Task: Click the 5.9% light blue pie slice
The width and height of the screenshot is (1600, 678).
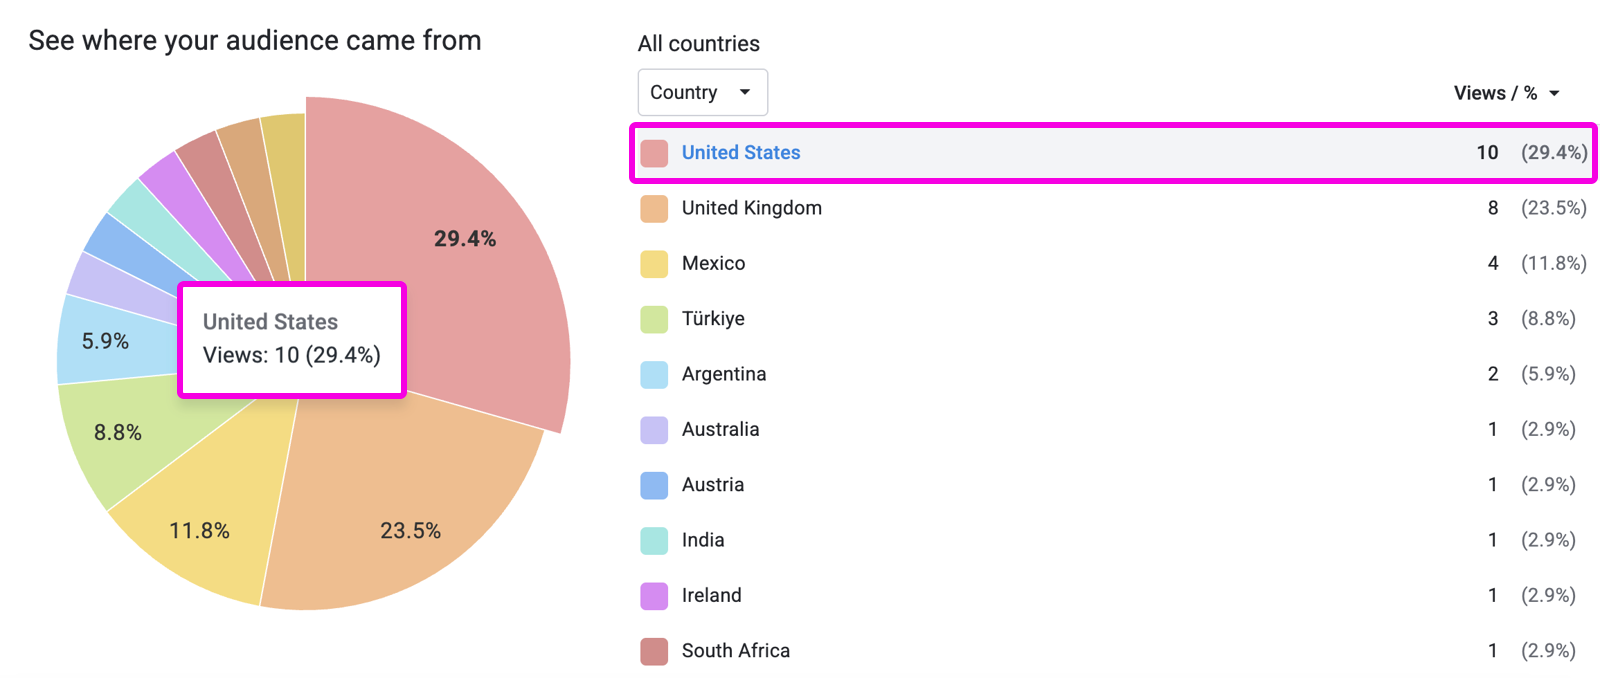Action: [105, 342]
